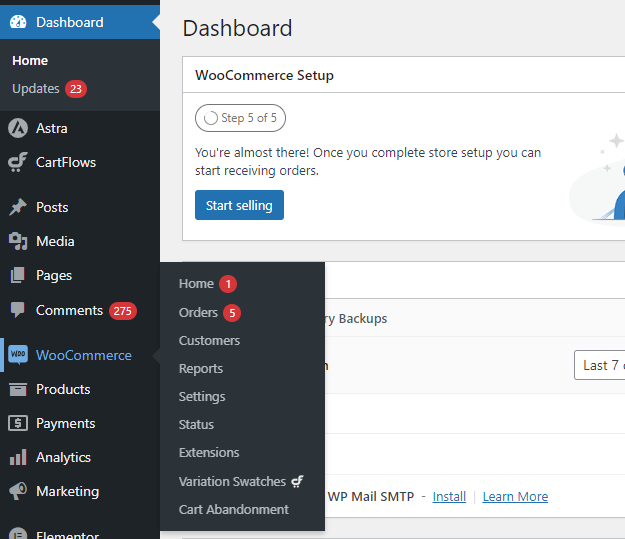Click the Astra theme icon
This screenshot has width=625, height=539.
pos(18,128)
